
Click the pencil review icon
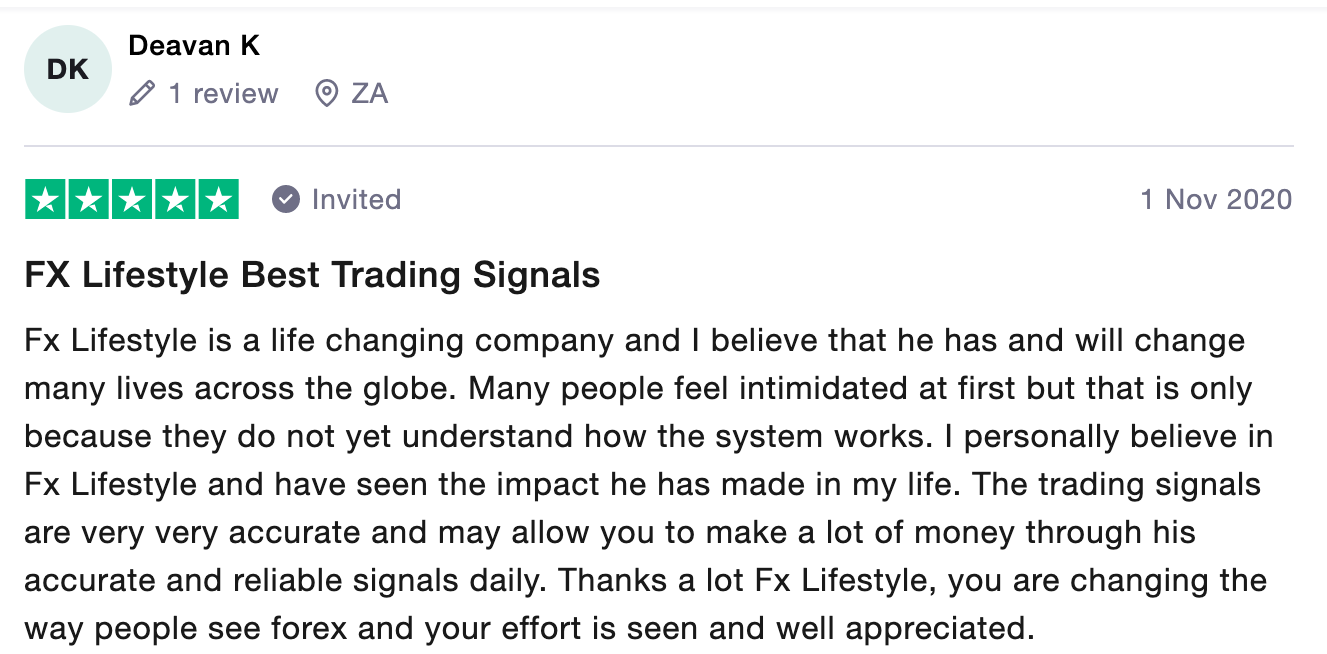tap(142, 94)
